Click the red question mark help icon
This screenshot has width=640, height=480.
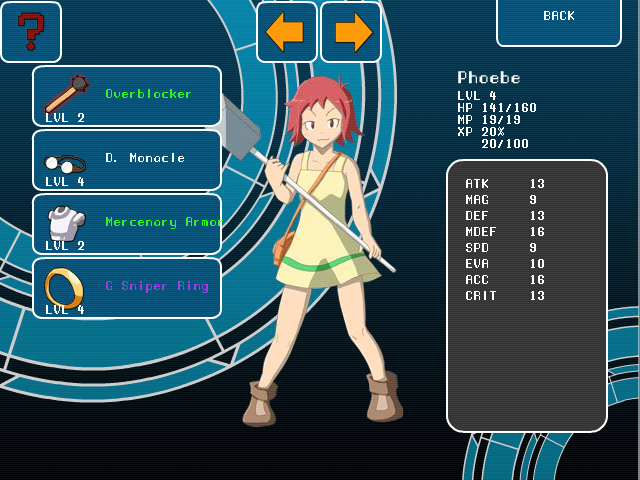point(31,32)
